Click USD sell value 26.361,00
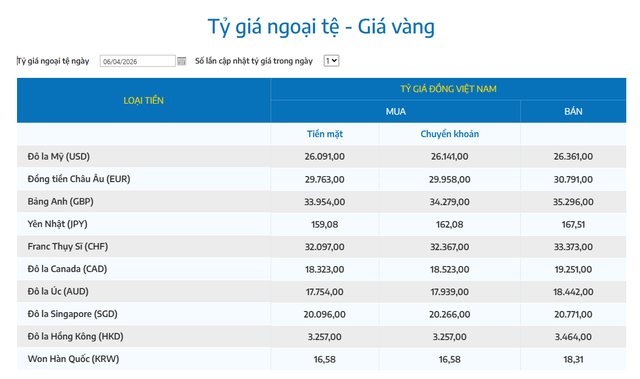 click(x=573, y=157)
